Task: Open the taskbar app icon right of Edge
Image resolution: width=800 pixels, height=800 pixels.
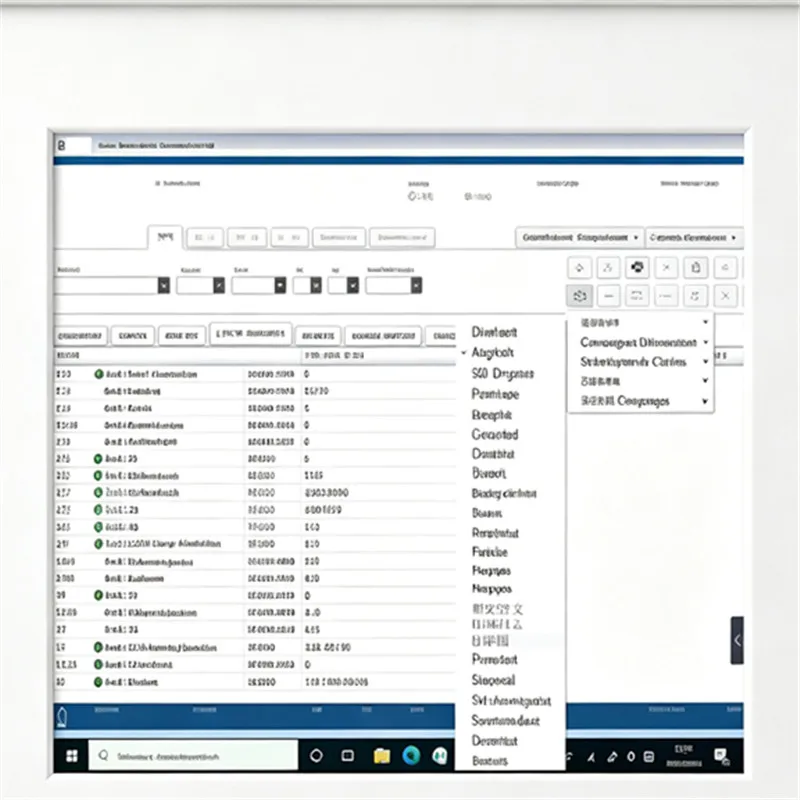Action: (x=439, y=756)
